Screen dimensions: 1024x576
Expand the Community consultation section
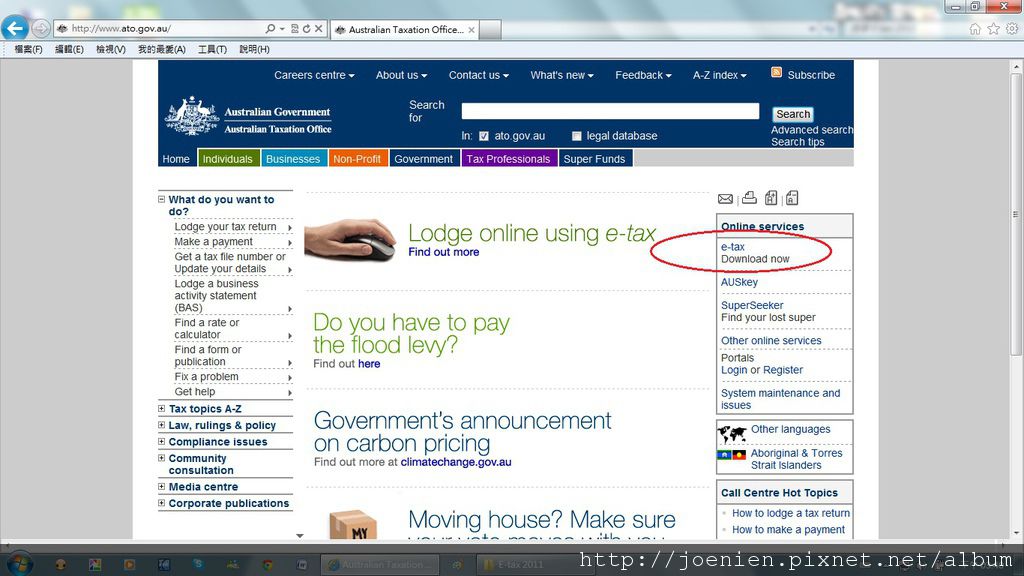pos(161,458)
